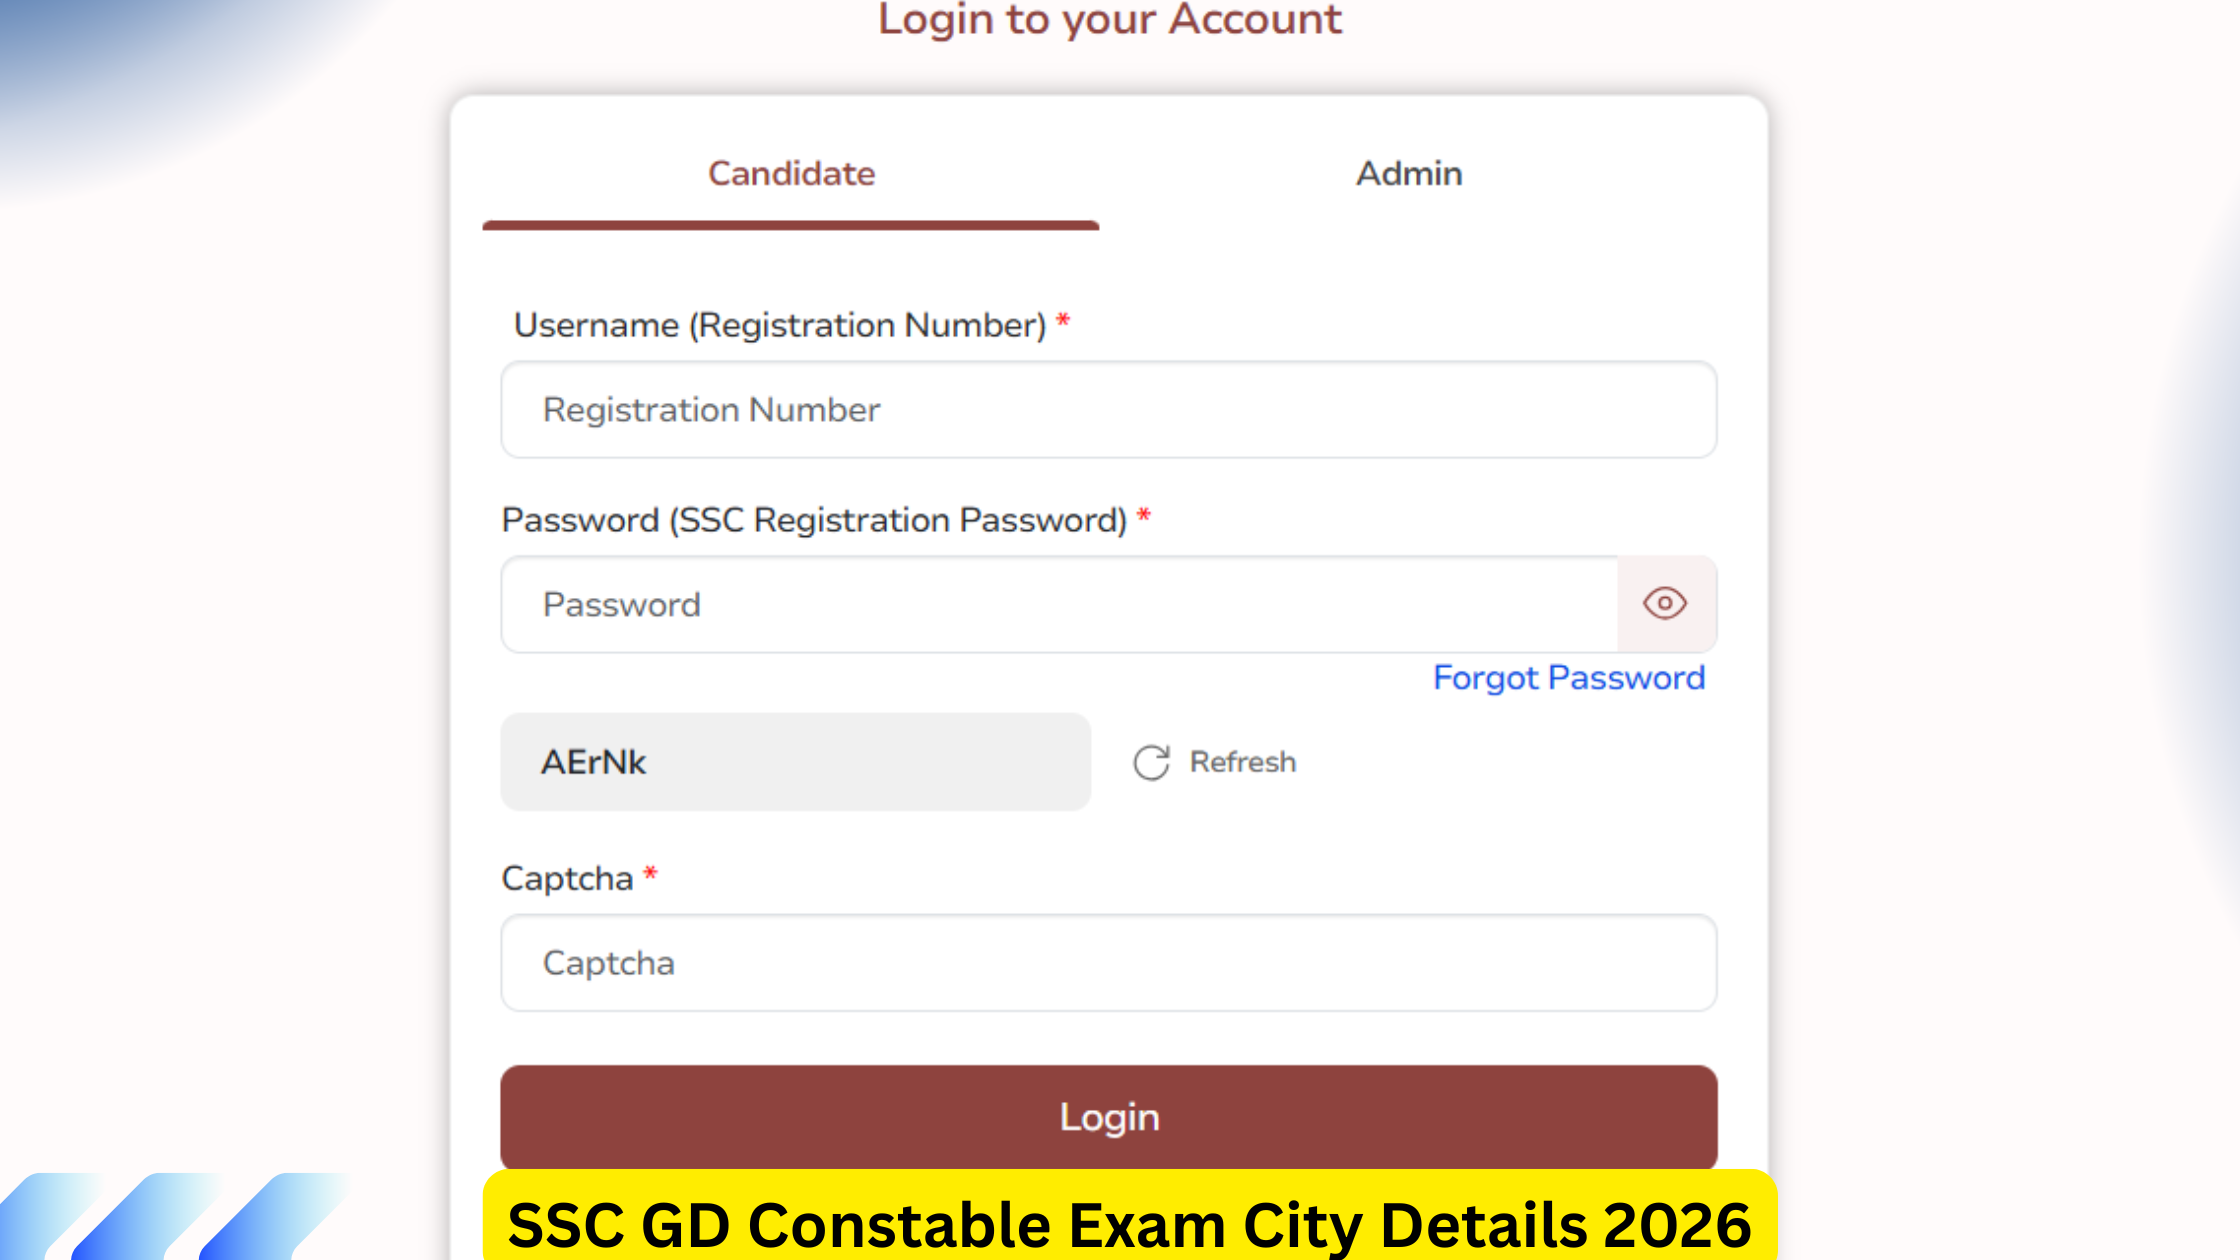This screenshot has width=2240, height=1260.
Task: Switch to the Admin tab
Action: coord(1408,173)
